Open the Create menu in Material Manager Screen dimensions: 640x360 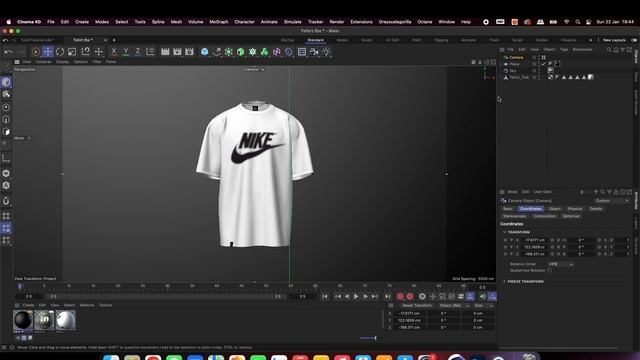coord(28,305)
